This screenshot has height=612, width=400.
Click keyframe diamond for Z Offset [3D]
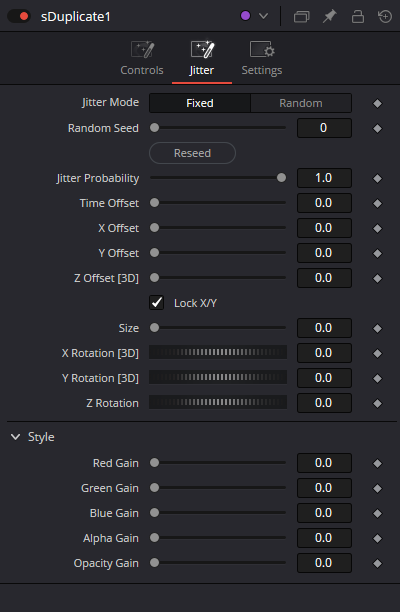(x=377, y=278)
